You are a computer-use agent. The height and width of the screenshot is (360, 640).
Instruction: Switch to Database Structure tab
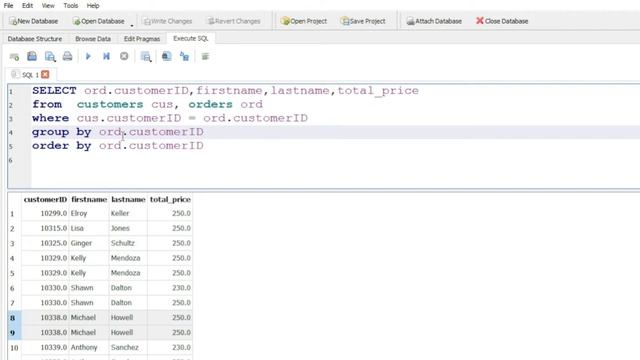point(35,39)
